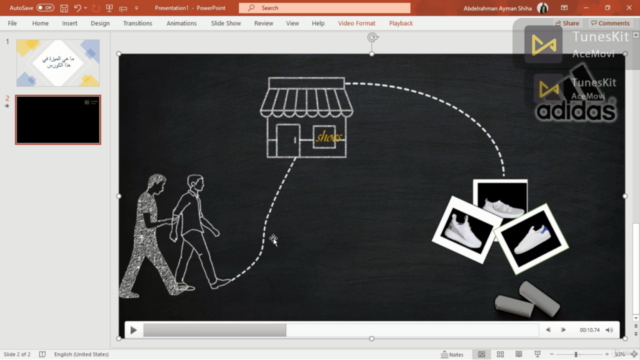Open the Review tab
This screenshot has width=640, height=360.
(264, 23)
